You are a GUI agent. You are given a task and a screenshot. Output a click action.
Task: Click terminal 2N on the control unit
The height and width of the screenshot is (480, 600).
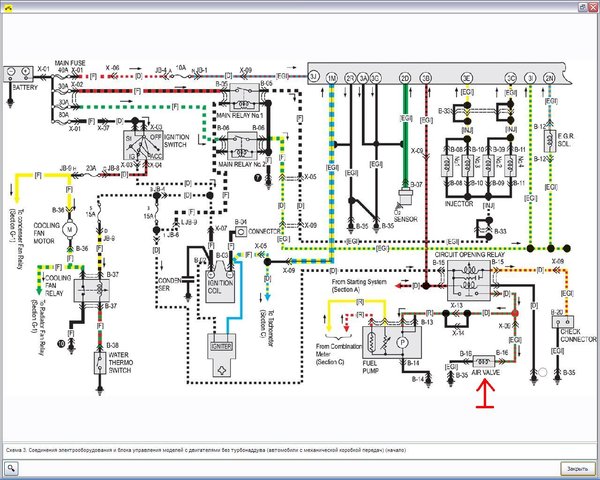(x=549, y=78)
